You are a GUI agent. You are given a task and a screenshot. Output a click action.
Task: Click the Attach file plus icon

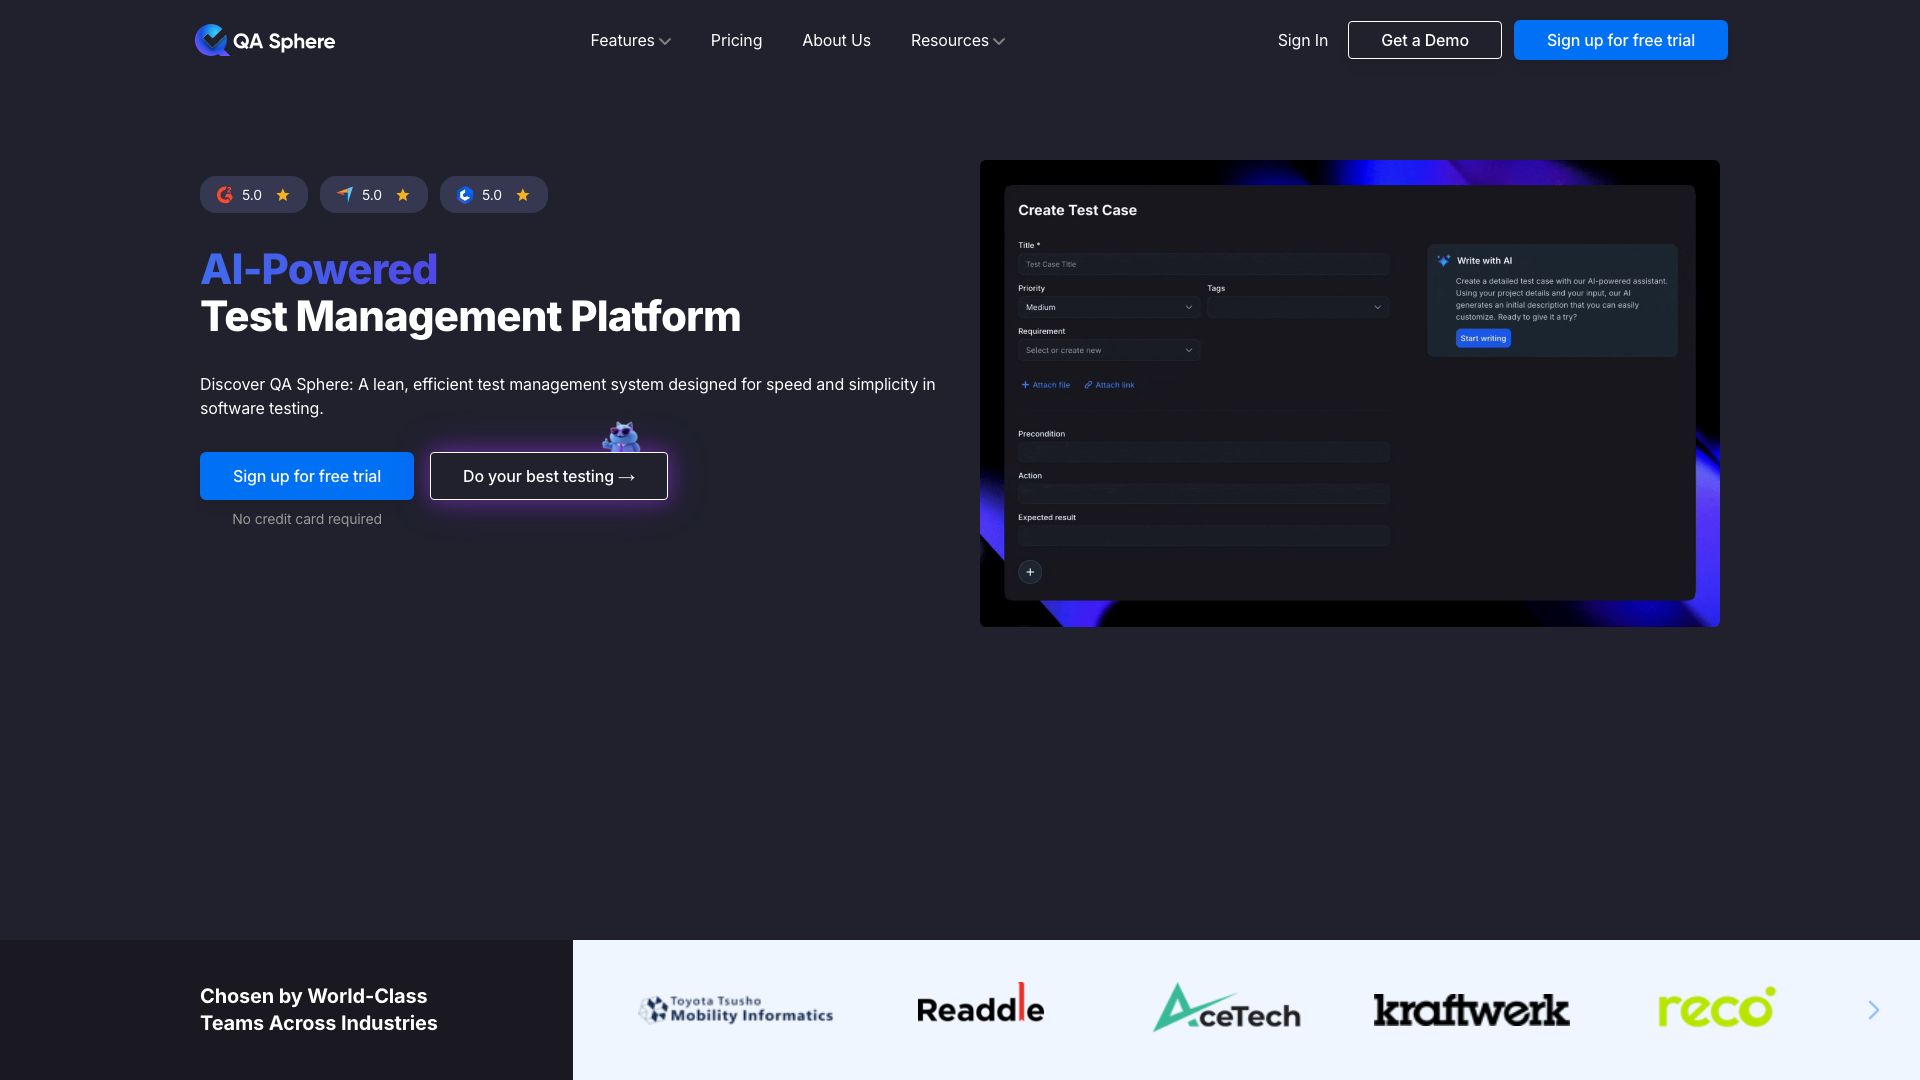pos(1025,384)
